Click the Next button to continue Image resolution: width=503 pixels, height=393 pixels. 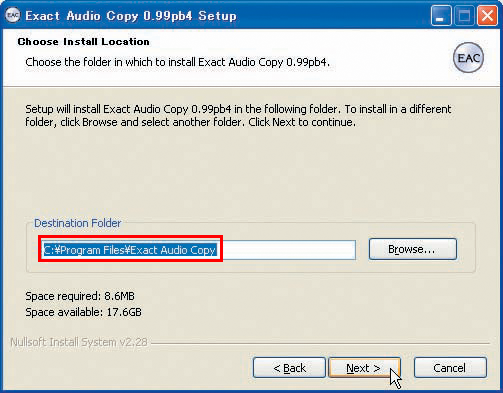pyautogui.click(x=364, y=368)
